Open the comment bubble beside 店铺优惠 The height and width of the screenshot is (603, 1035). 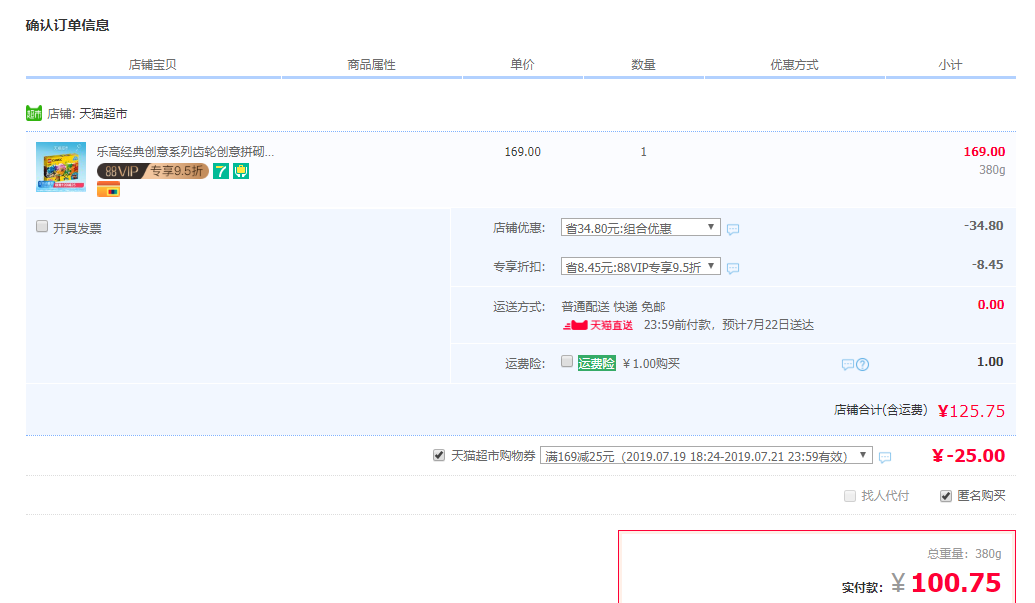click(x=733, y=229)
